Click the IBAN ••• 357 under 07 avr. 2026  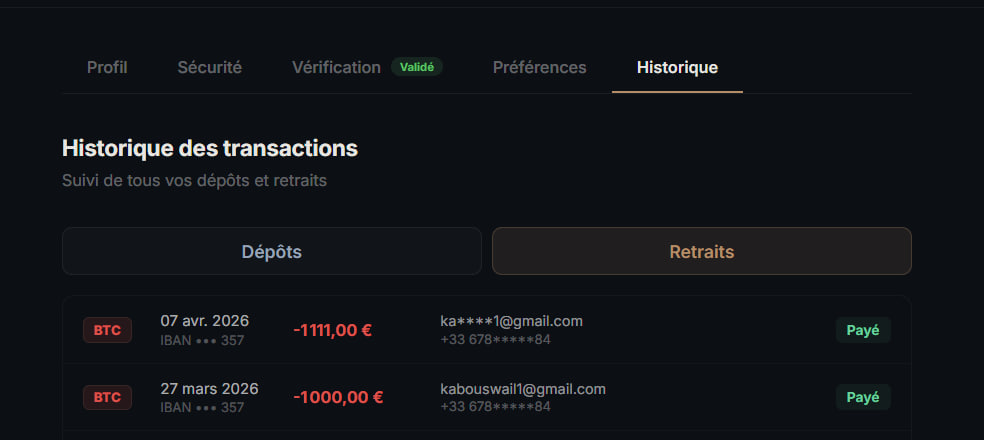pos(202,340)
